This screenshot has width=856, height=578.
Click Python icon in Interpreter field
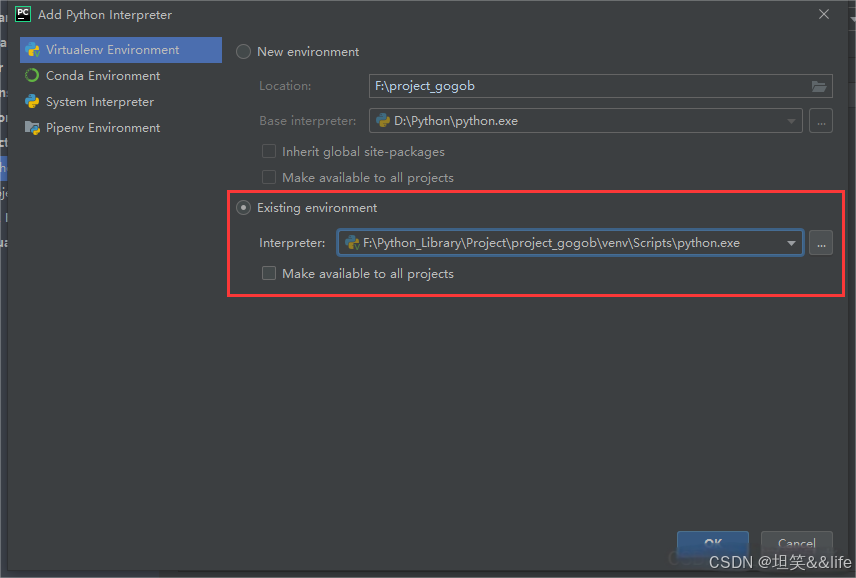pyautogui.click(x=353, y=243)
